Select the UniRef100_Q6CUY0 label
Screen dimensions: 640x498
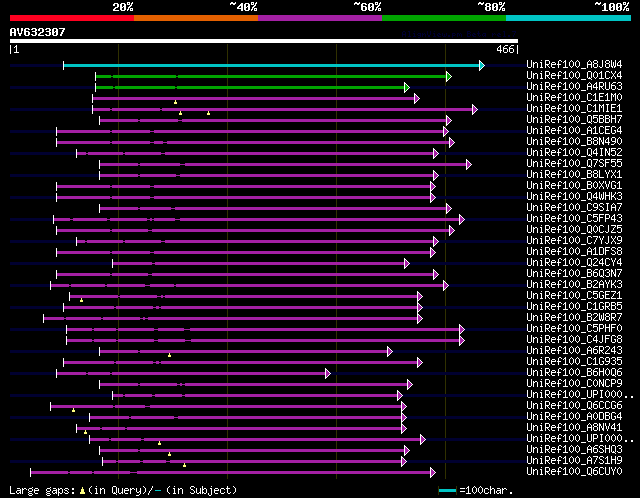click(574, 472)
